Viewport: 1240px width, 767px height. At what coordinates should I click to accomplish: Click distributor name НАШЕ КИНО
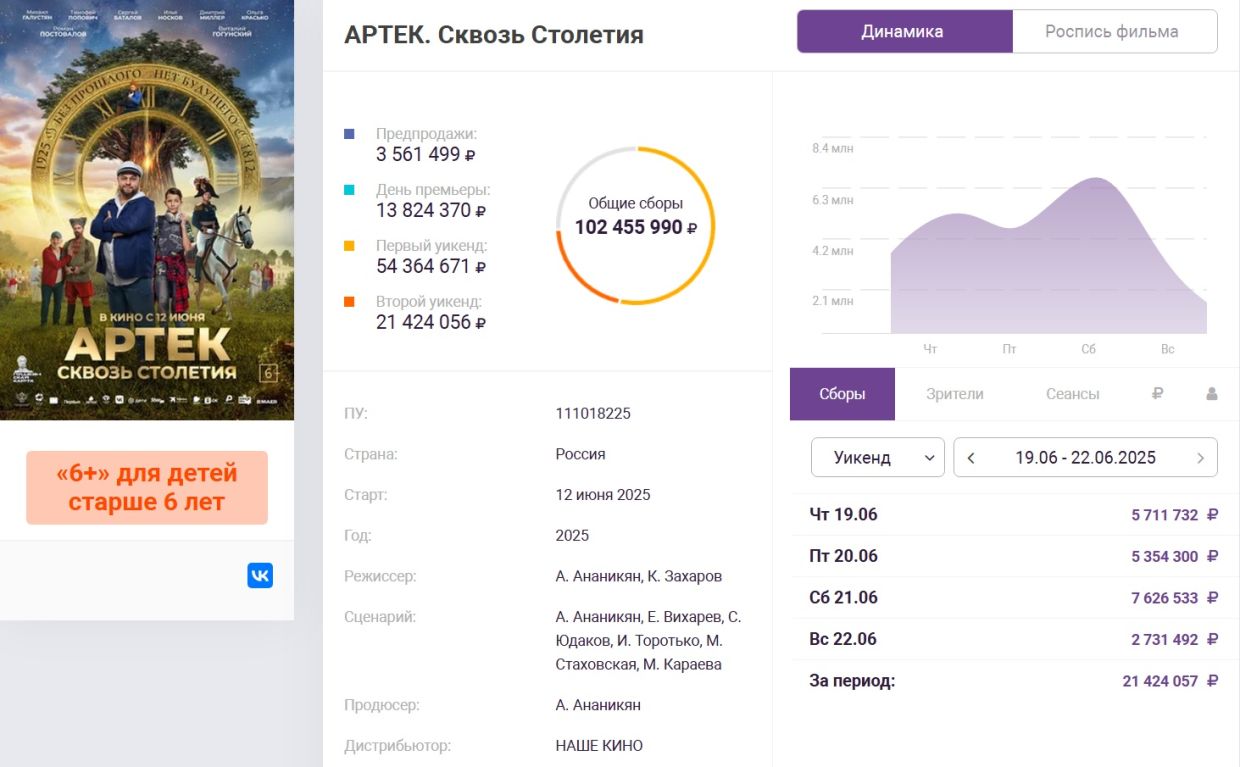(x=599, y=745)
